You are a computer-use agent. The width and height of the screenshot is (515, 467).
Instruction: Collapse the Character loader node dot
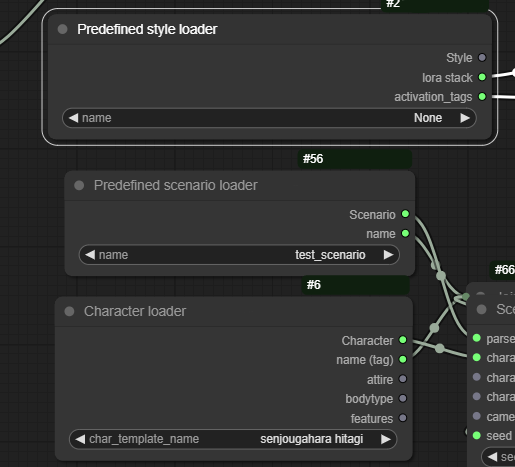(69, 311)
